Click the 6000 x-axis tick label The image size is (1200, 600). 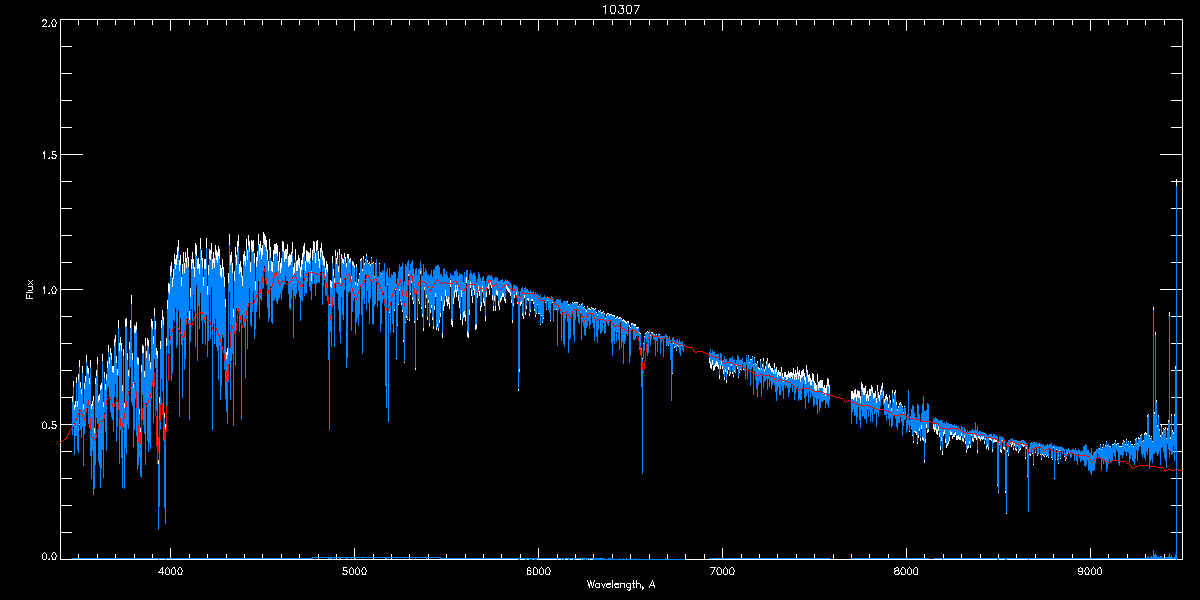(x=538, y=571)
